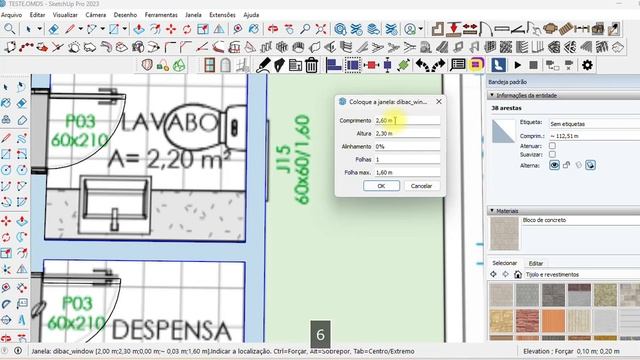Toggle the cast shadows icon in Alterna row
640x360 pixels.
(591, 165)
